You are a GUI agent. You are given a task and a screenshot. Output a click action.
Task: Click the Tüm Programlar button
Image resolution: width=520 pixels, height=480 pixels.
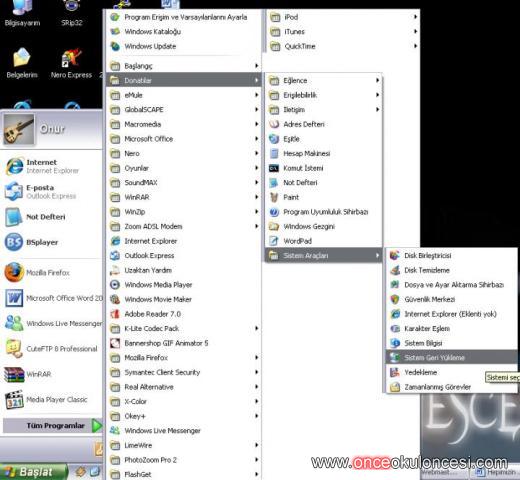click(x=53, y=426)
